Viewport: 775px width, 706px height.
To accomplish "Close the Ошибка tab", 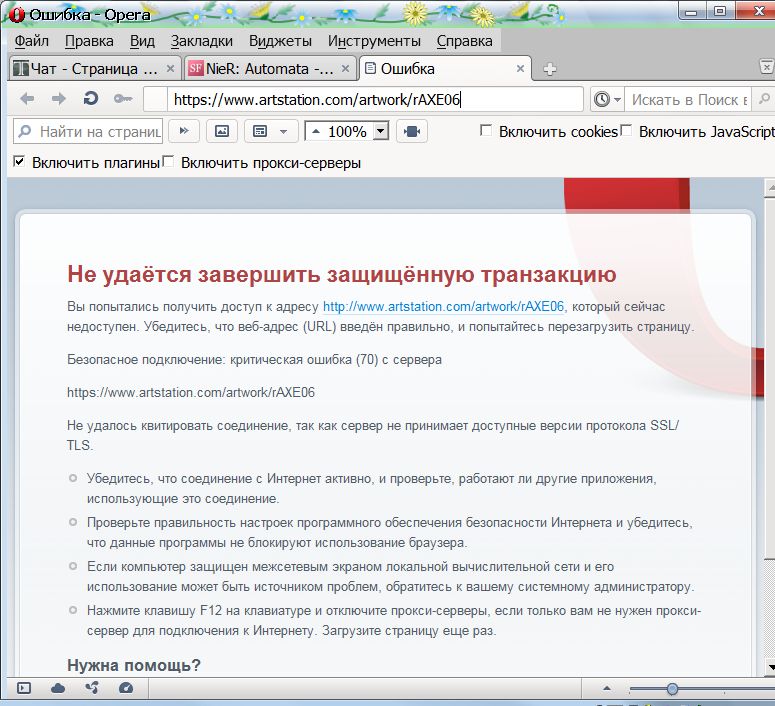I will (520, 68).
